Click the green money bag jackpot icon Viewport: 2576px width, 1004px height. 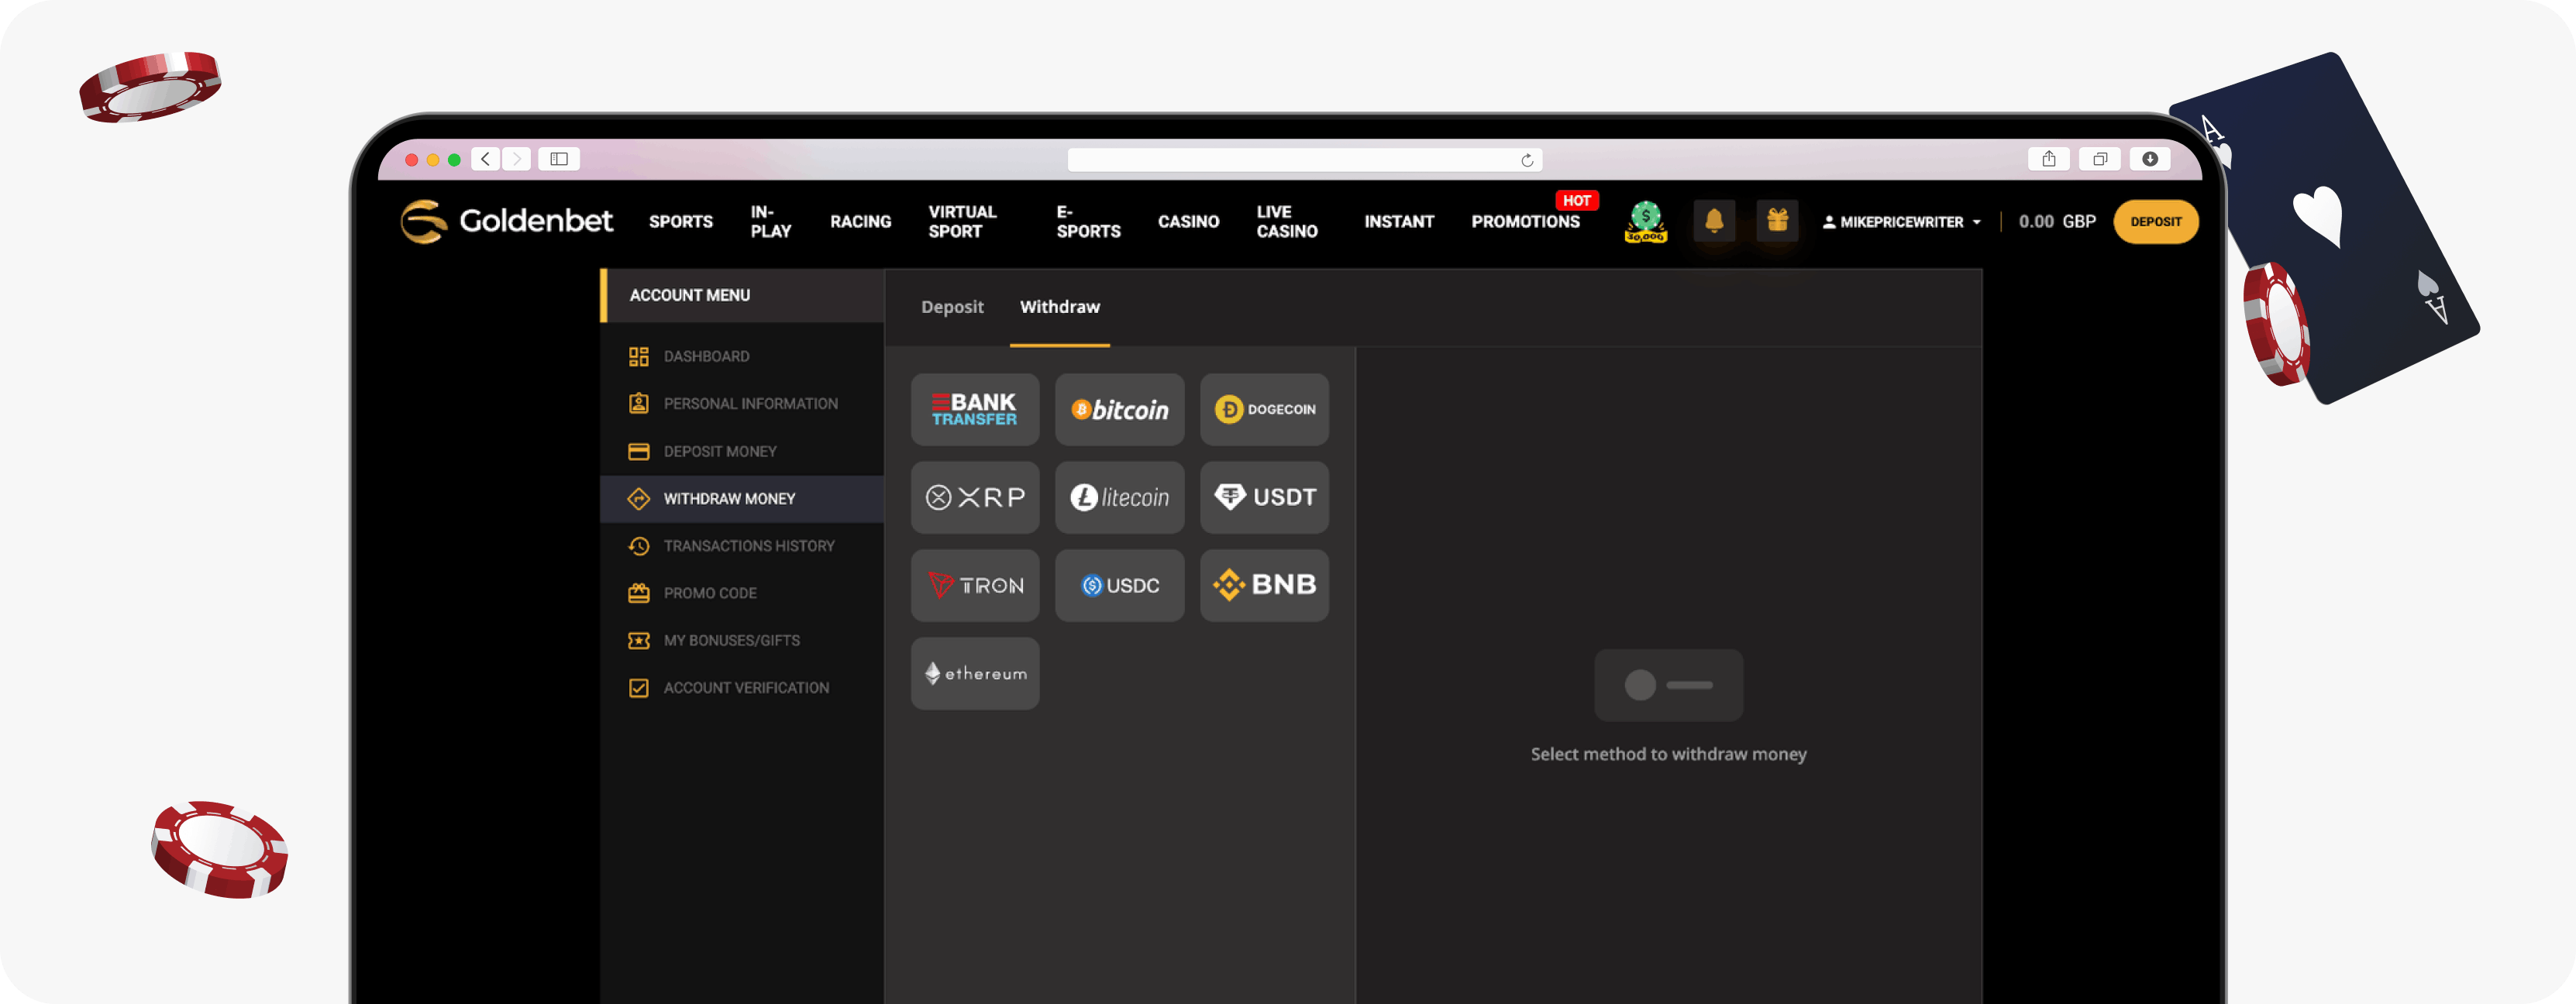coord(1645,221)
